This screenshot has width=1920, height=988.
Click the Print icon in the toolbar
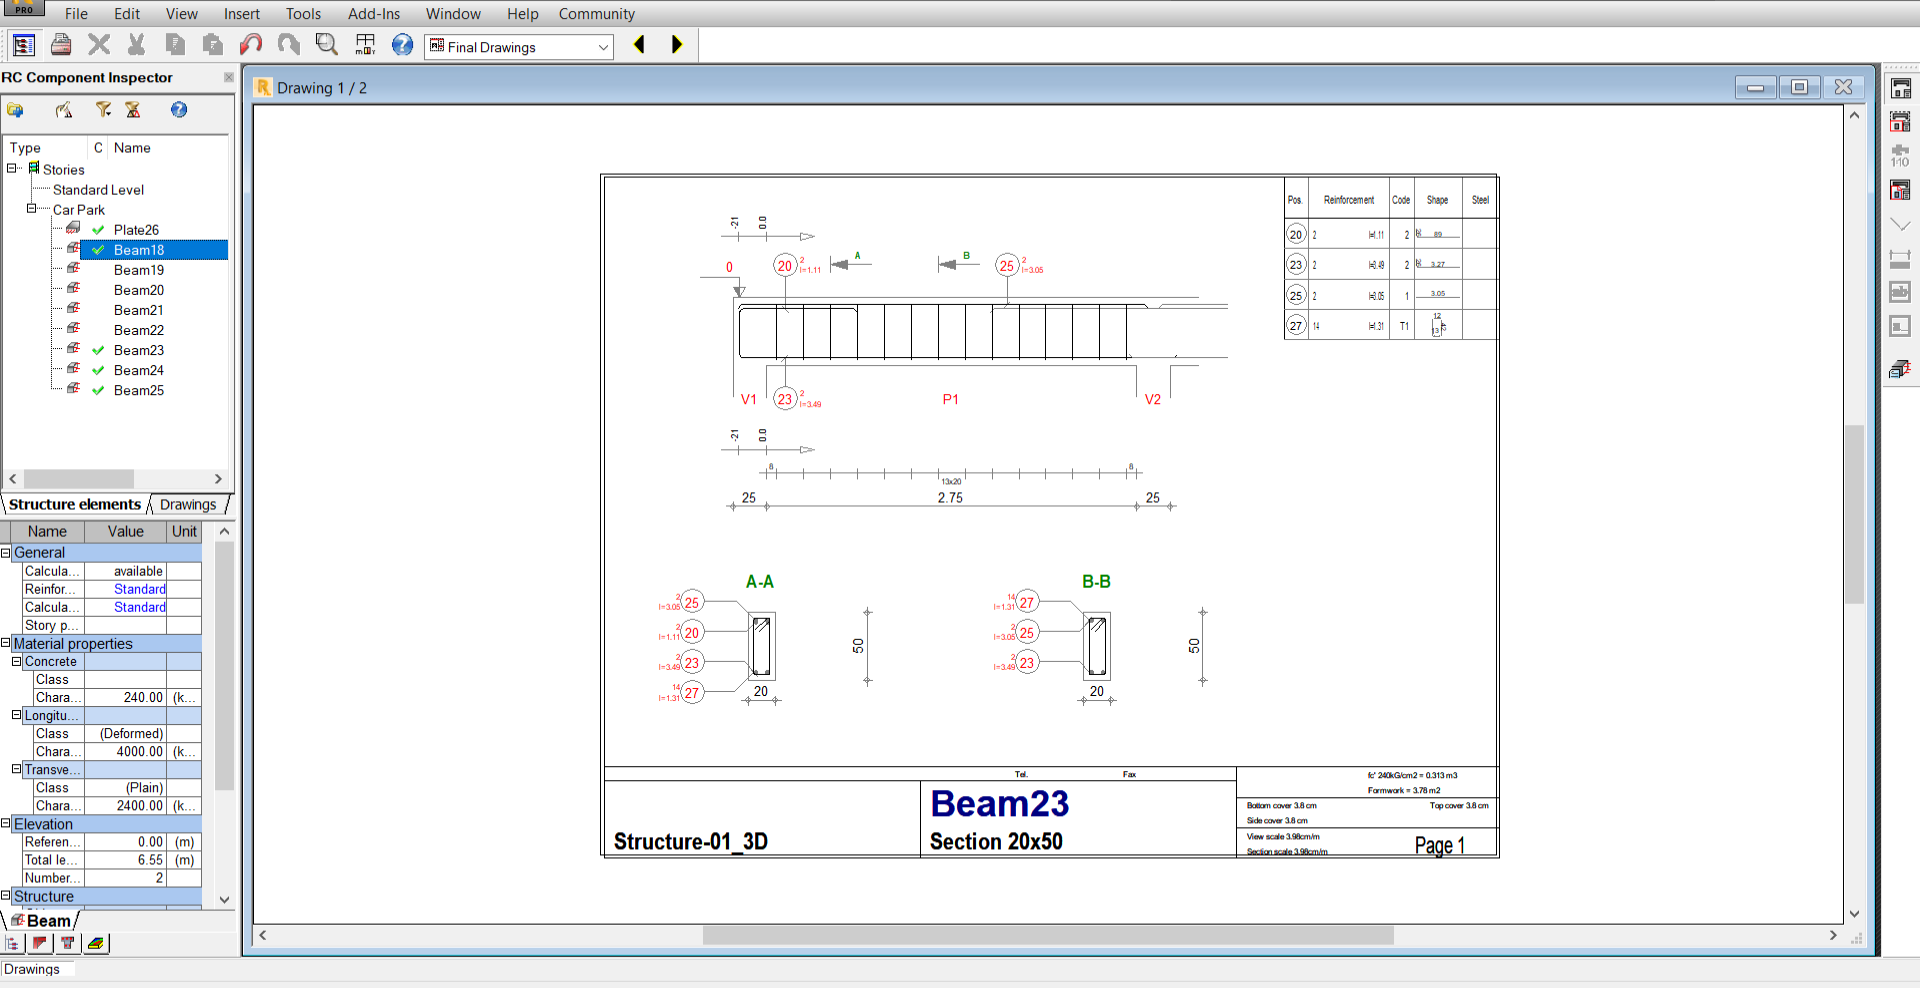61,45
